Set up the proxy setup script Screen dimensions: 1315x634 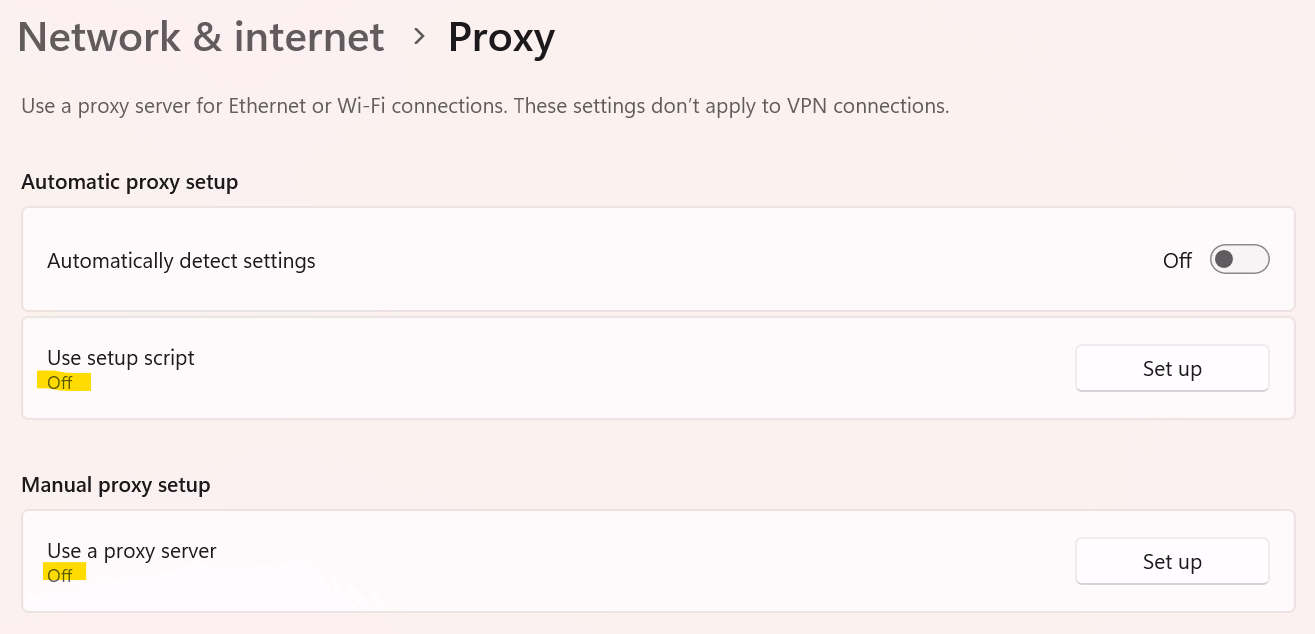[1172, 369]
